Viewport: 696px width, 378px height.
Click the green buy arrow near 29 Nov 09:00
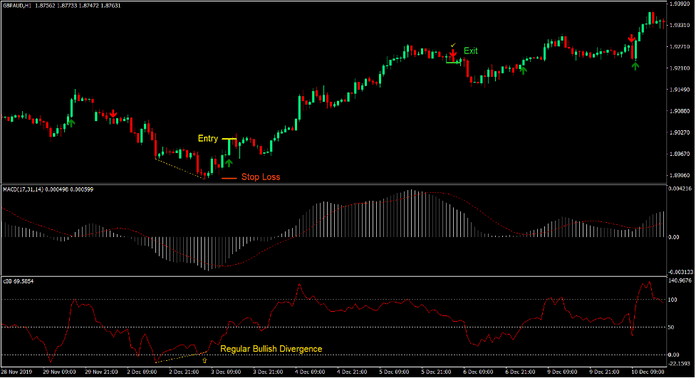[71, 122]
